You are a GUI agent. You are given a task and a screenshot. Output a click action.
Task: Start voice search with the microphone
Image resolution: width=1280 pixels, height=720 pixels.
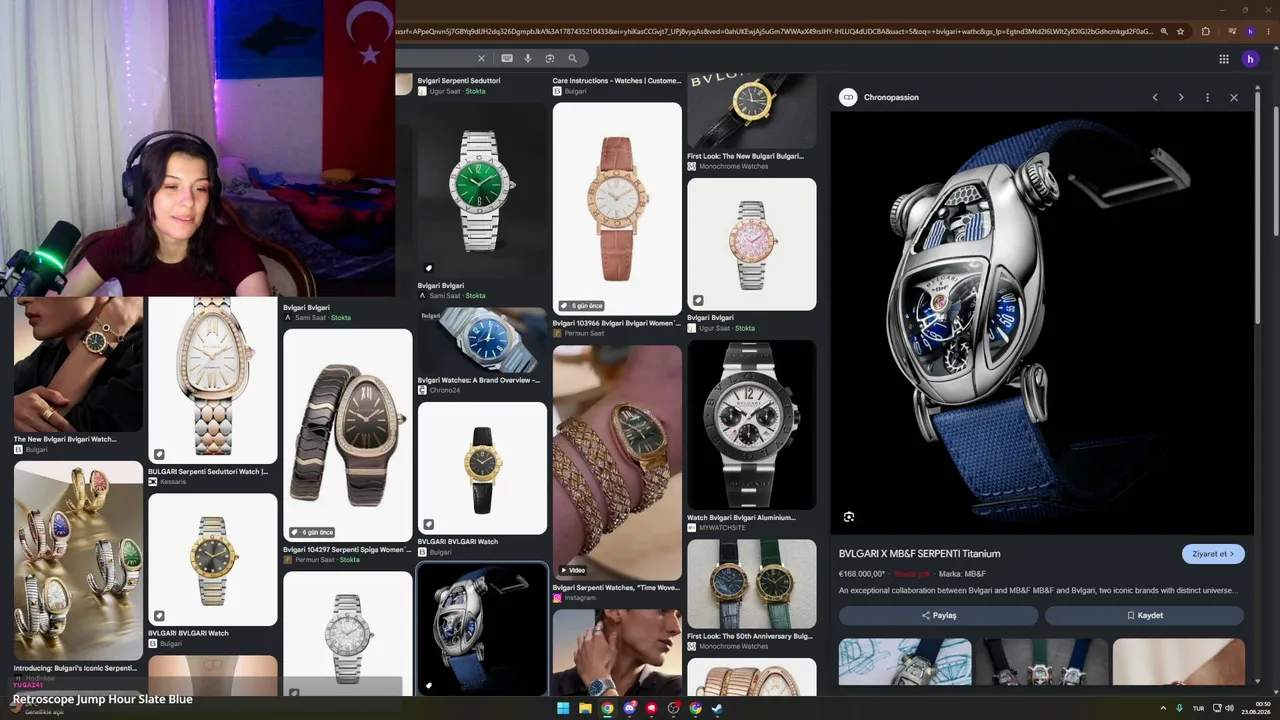pyautogui.click(x=528, y=58)
